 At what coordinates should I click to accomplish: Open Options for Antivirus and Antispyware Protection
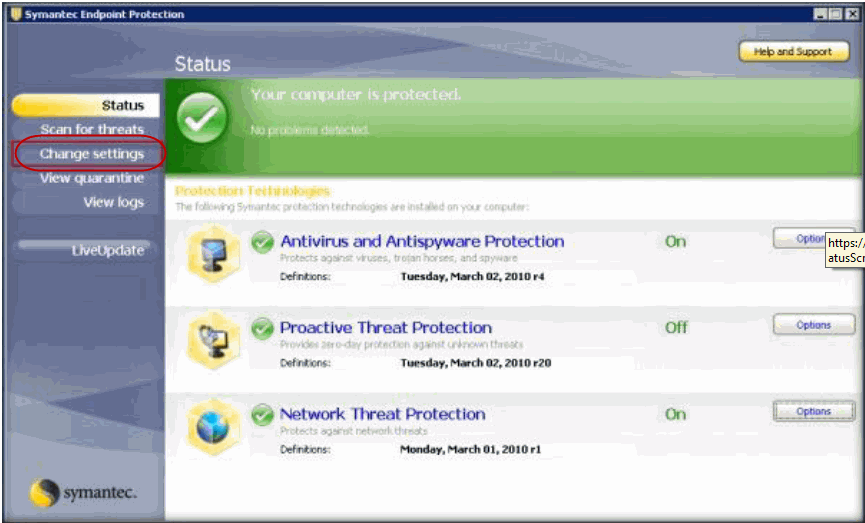800,239
